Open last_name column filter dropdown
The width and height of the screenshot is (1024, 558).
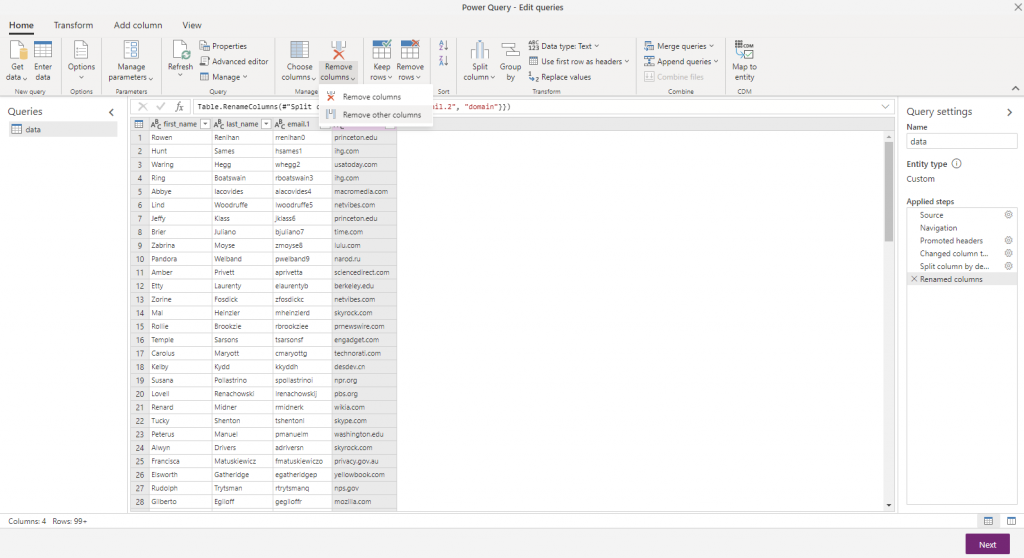266,123
